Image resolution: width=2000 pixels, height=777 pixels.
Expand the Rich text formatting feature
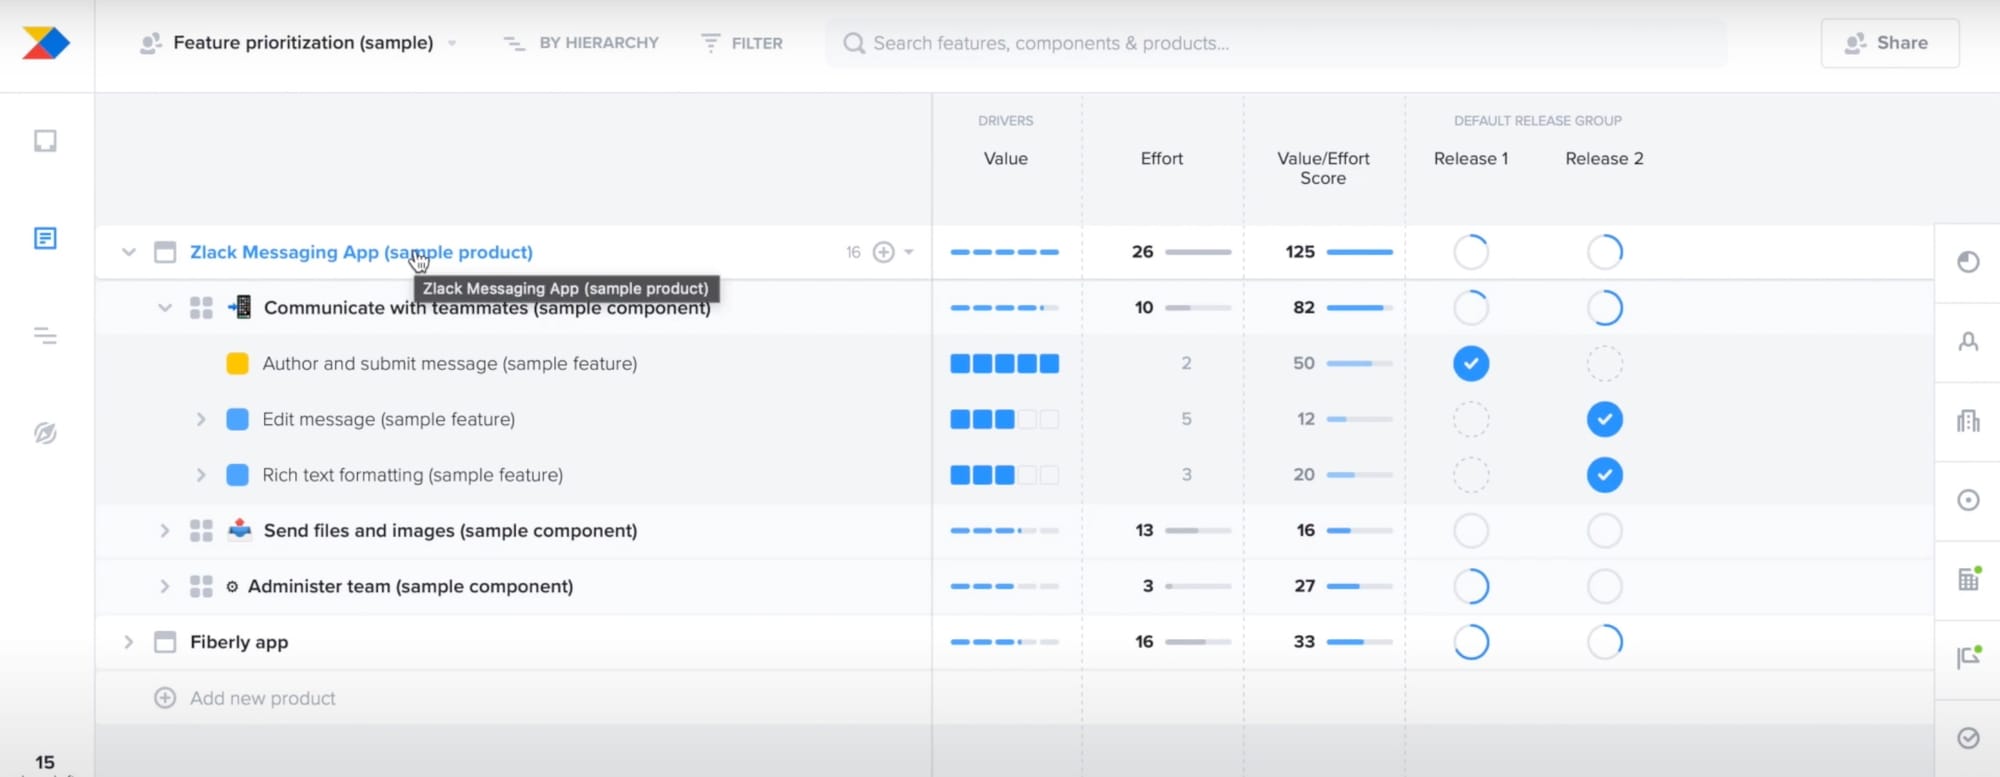pyautogui.click(x=201, y=475)
